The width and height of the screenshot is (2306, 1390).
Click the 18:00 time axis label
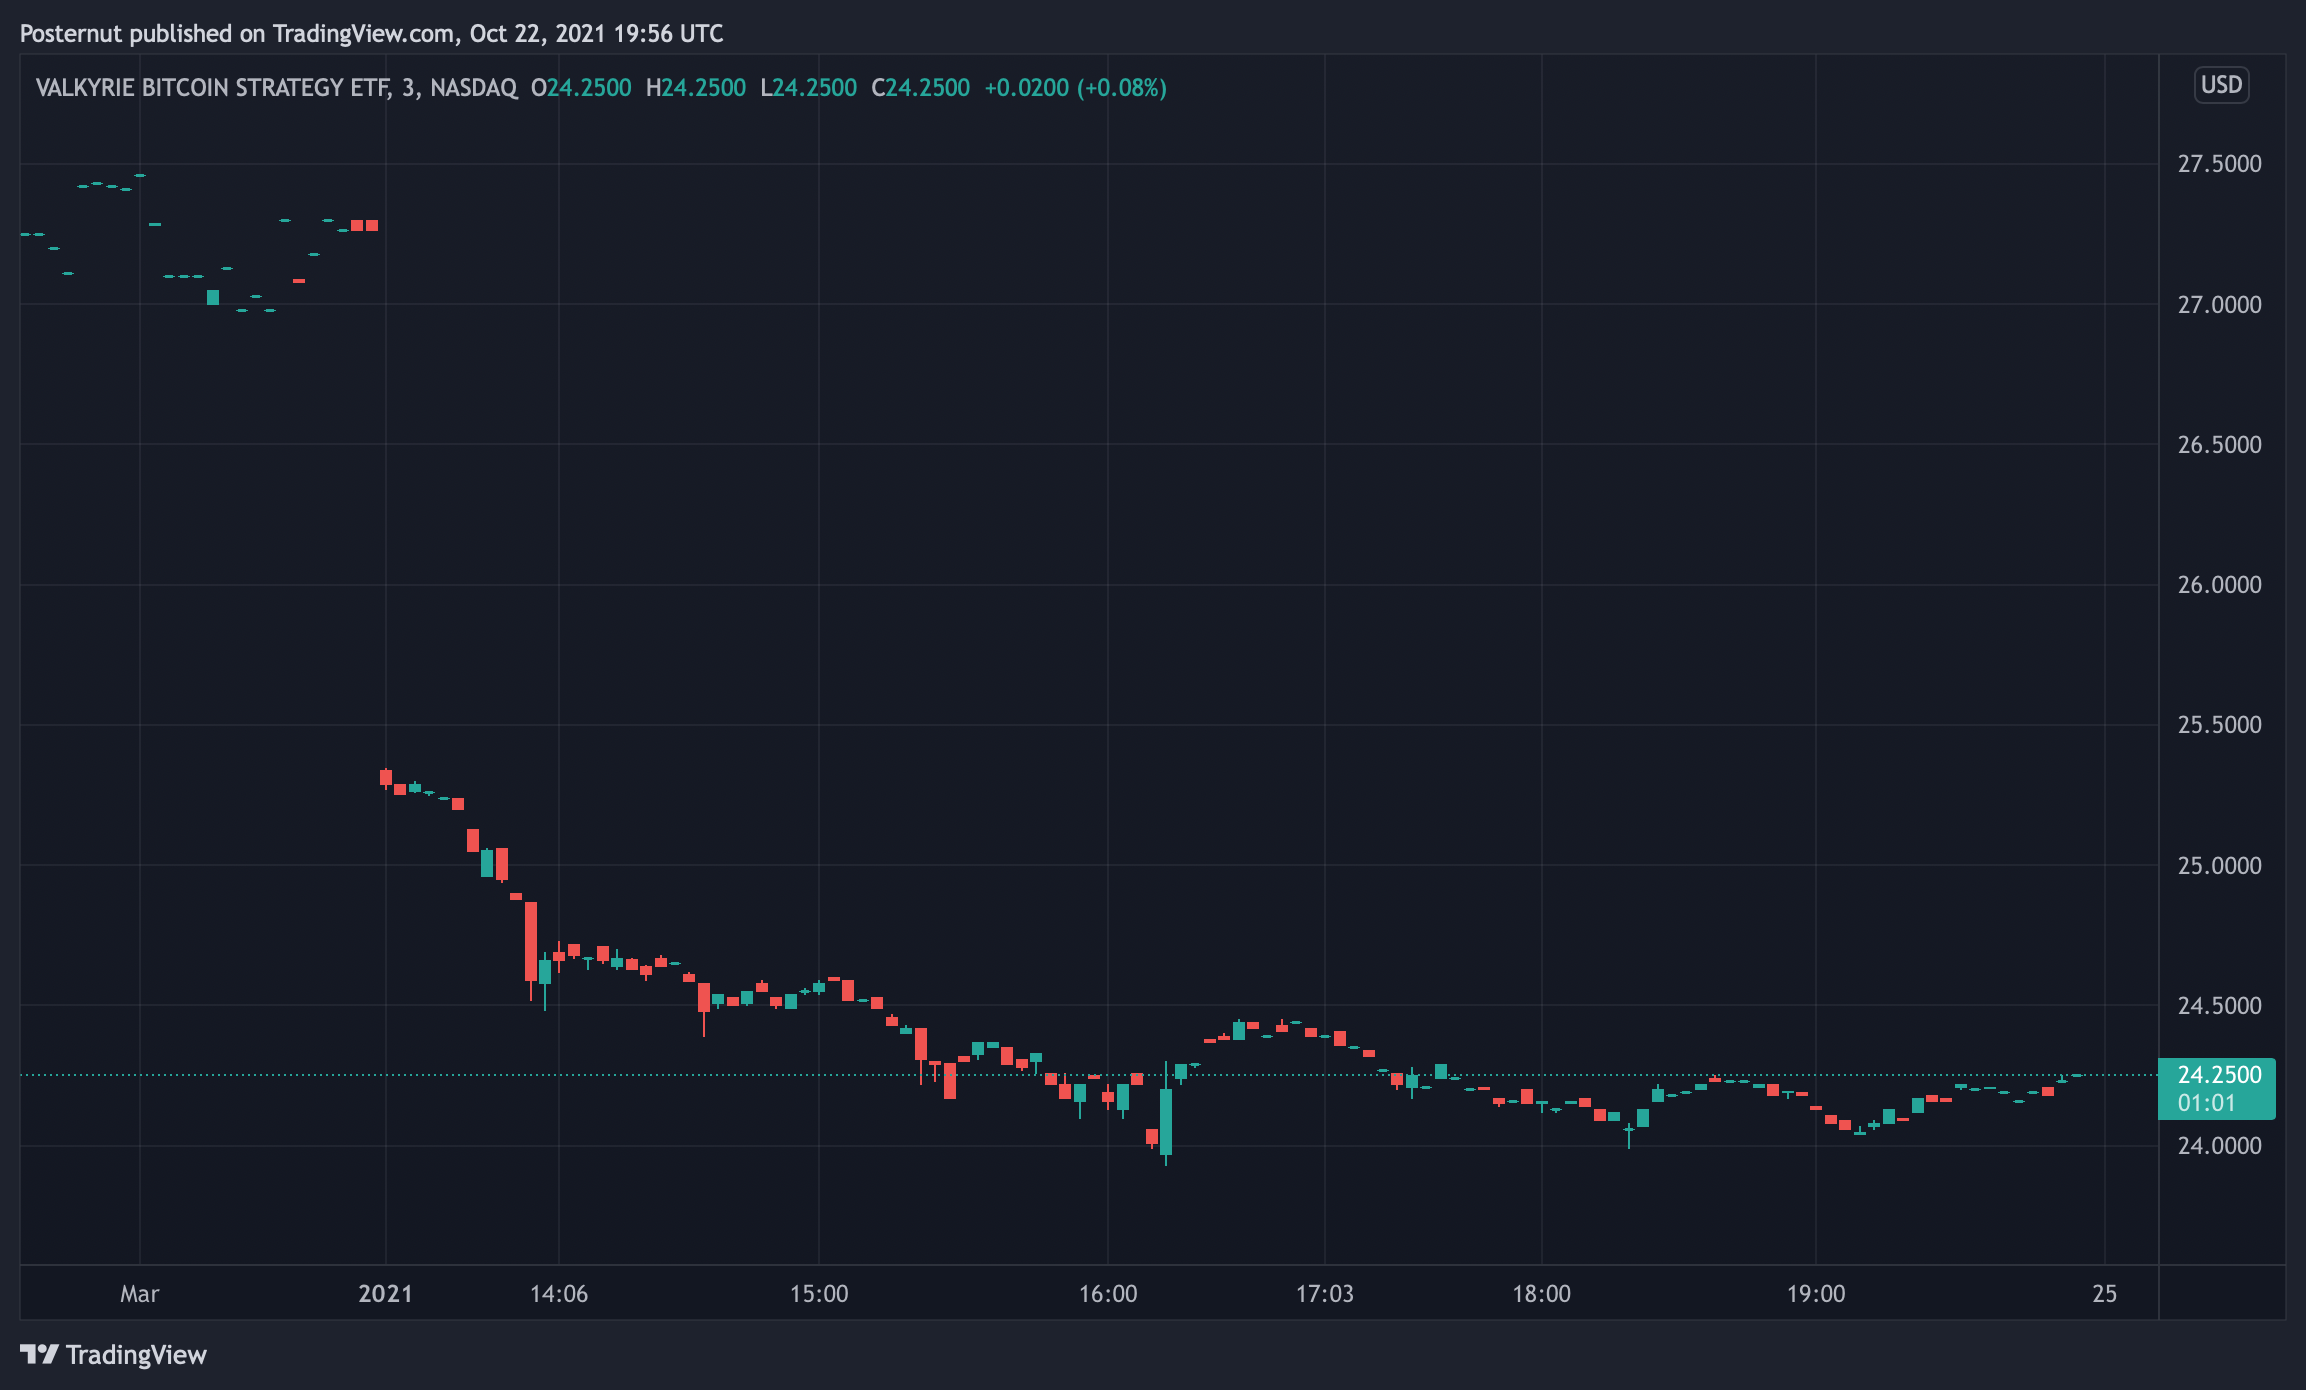[1542, 1294]
